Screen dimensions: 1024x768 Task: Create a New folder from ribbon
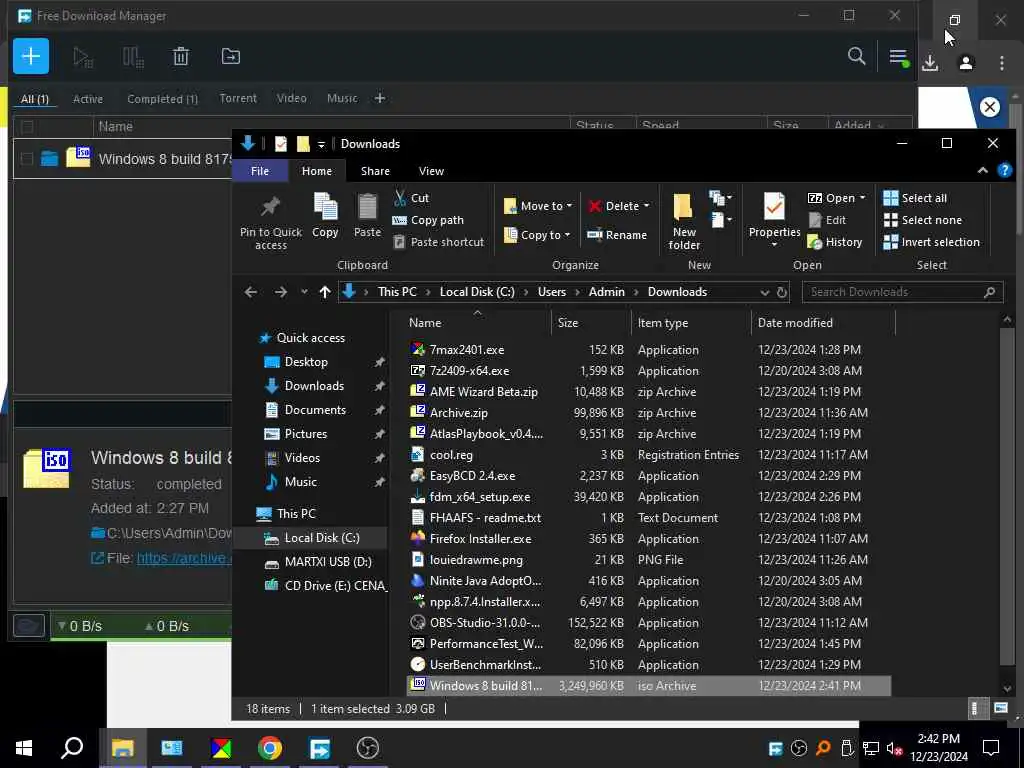point(684,221)
